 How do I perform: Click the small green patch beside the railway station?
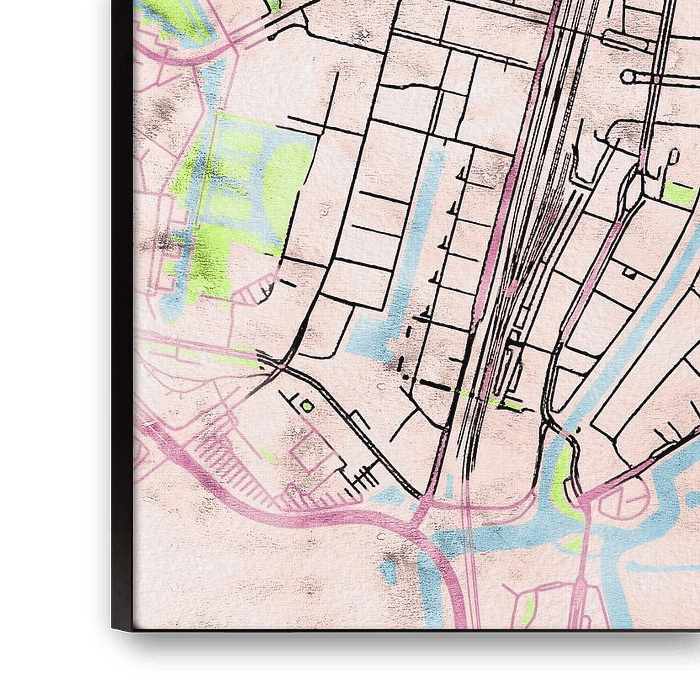pyautogui.click(x=512, y=404)
